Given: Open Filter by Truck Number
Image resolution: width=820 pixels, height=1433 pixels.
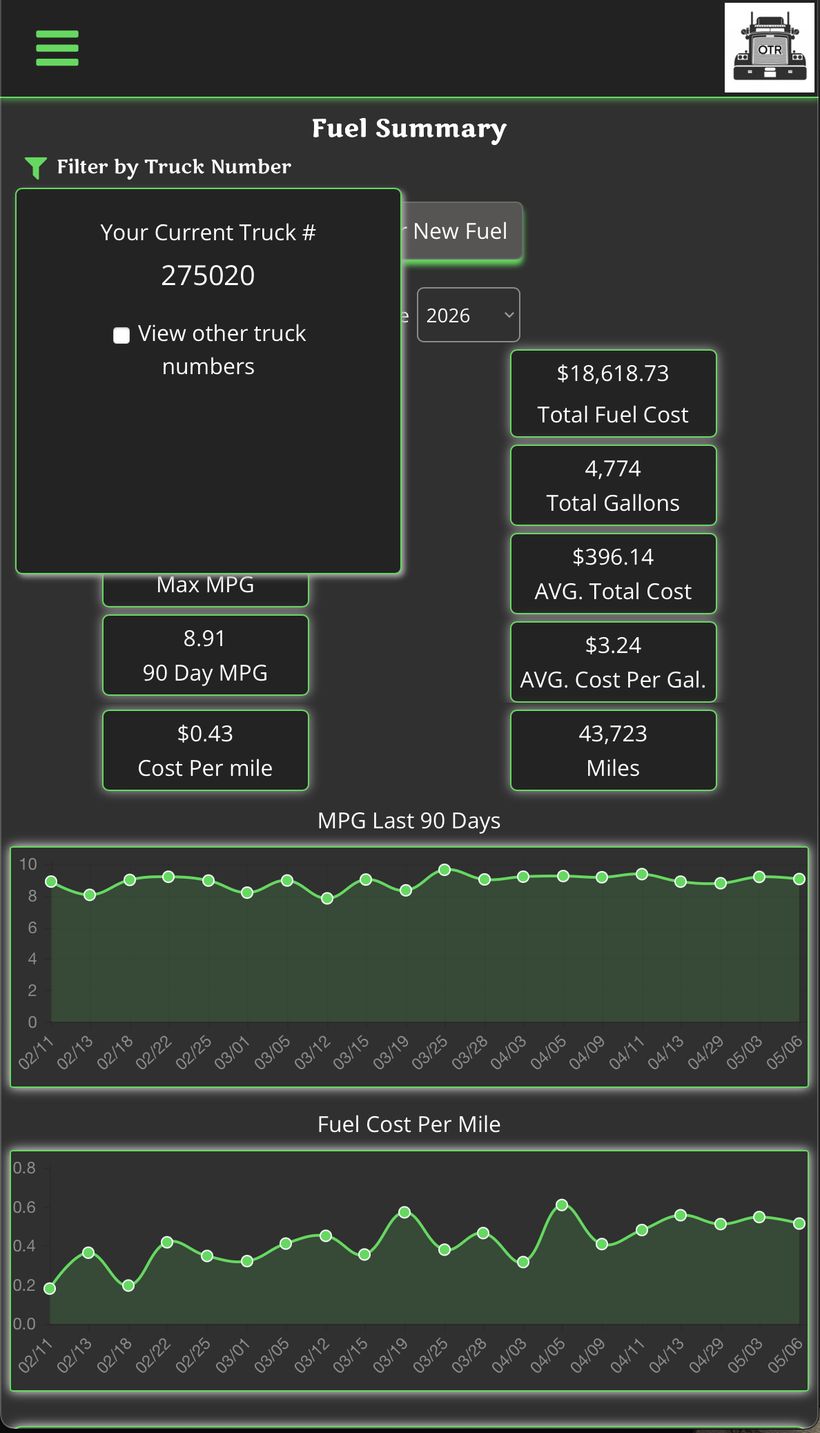Looking at the screenshot, I should click(x=174, y=167).
